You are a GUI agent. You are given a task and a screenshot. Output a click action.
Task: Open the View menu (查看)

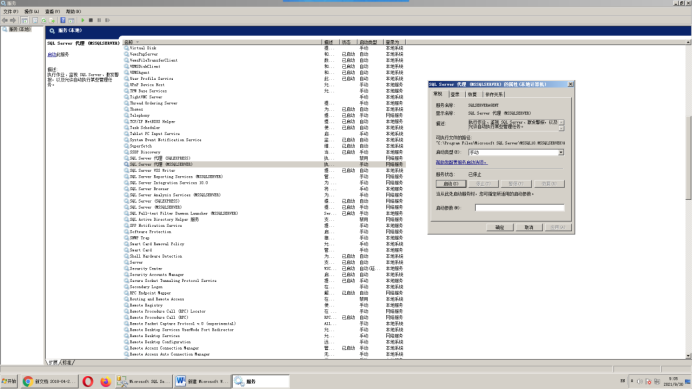pyautogui.click(x=53, y=11)
